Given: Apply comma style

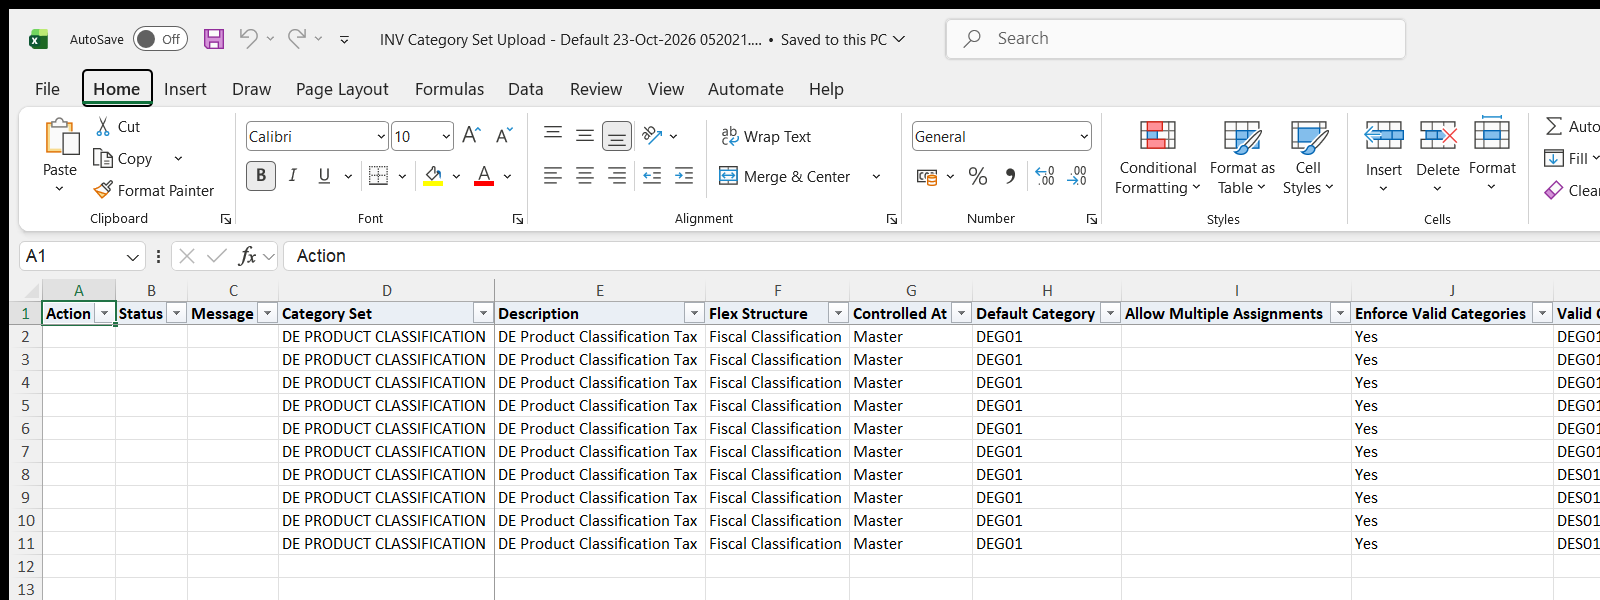Looking at the screenshot, I should click(1010, 176).
